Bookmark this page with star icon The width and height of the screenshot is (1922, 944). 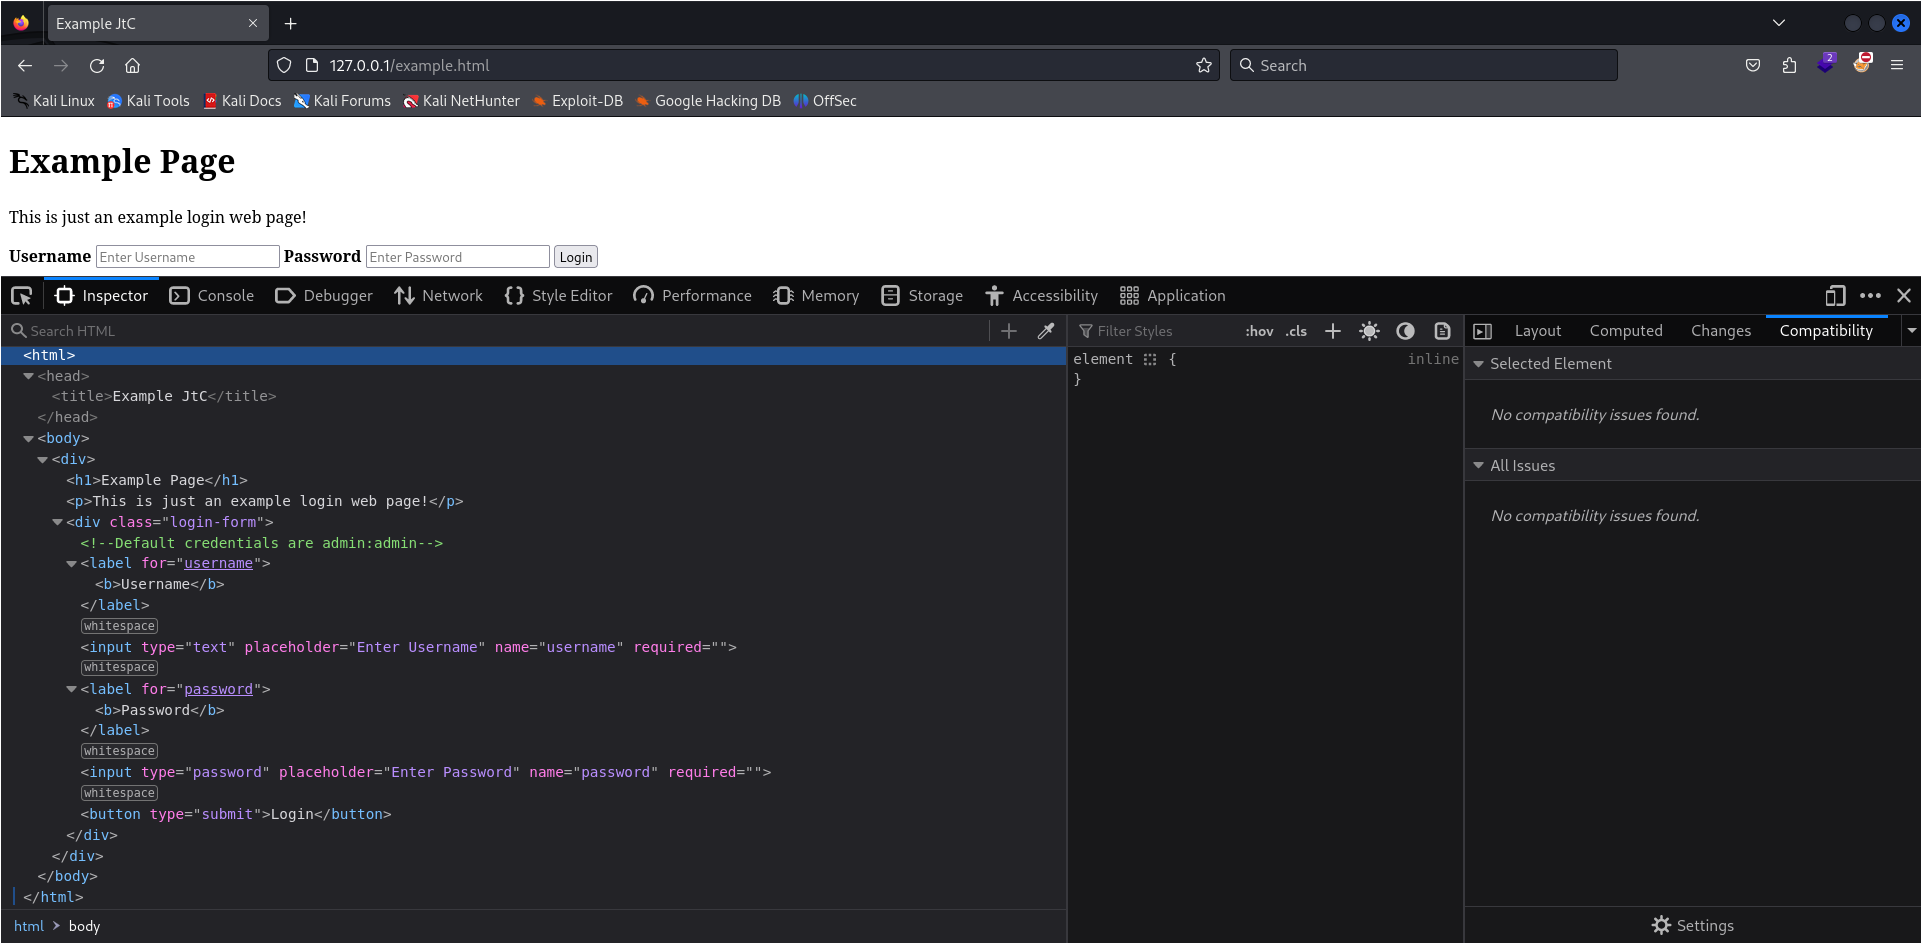point(1203,66)
